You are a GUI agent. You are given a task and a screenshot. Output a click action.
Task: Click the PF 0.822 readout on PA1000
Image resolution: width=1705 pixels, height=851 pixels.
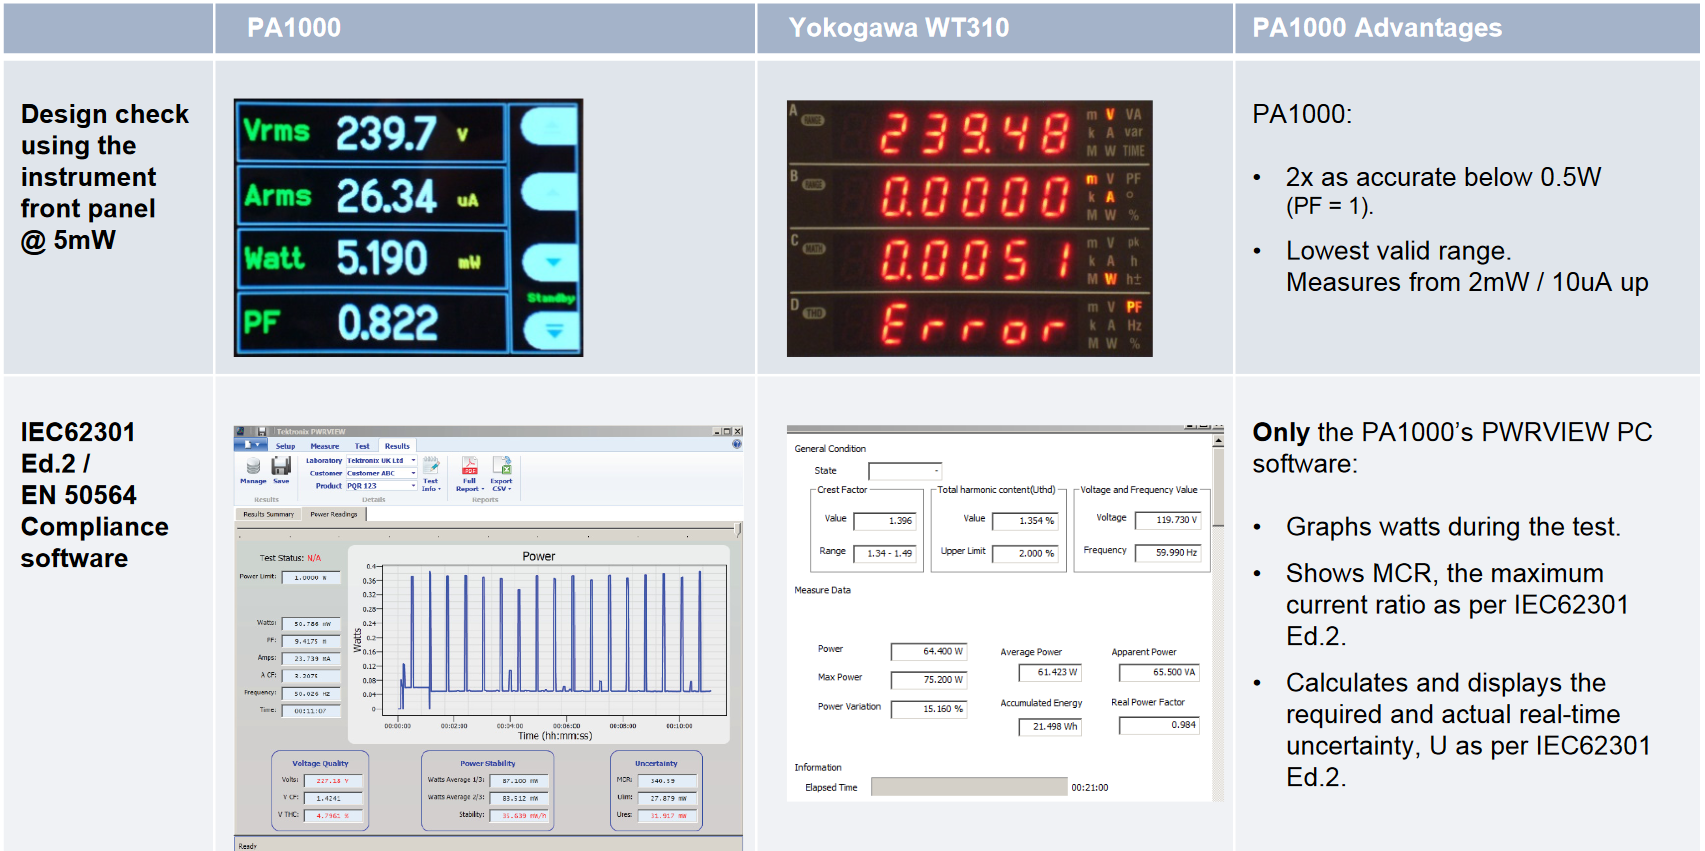coord(371,322)
